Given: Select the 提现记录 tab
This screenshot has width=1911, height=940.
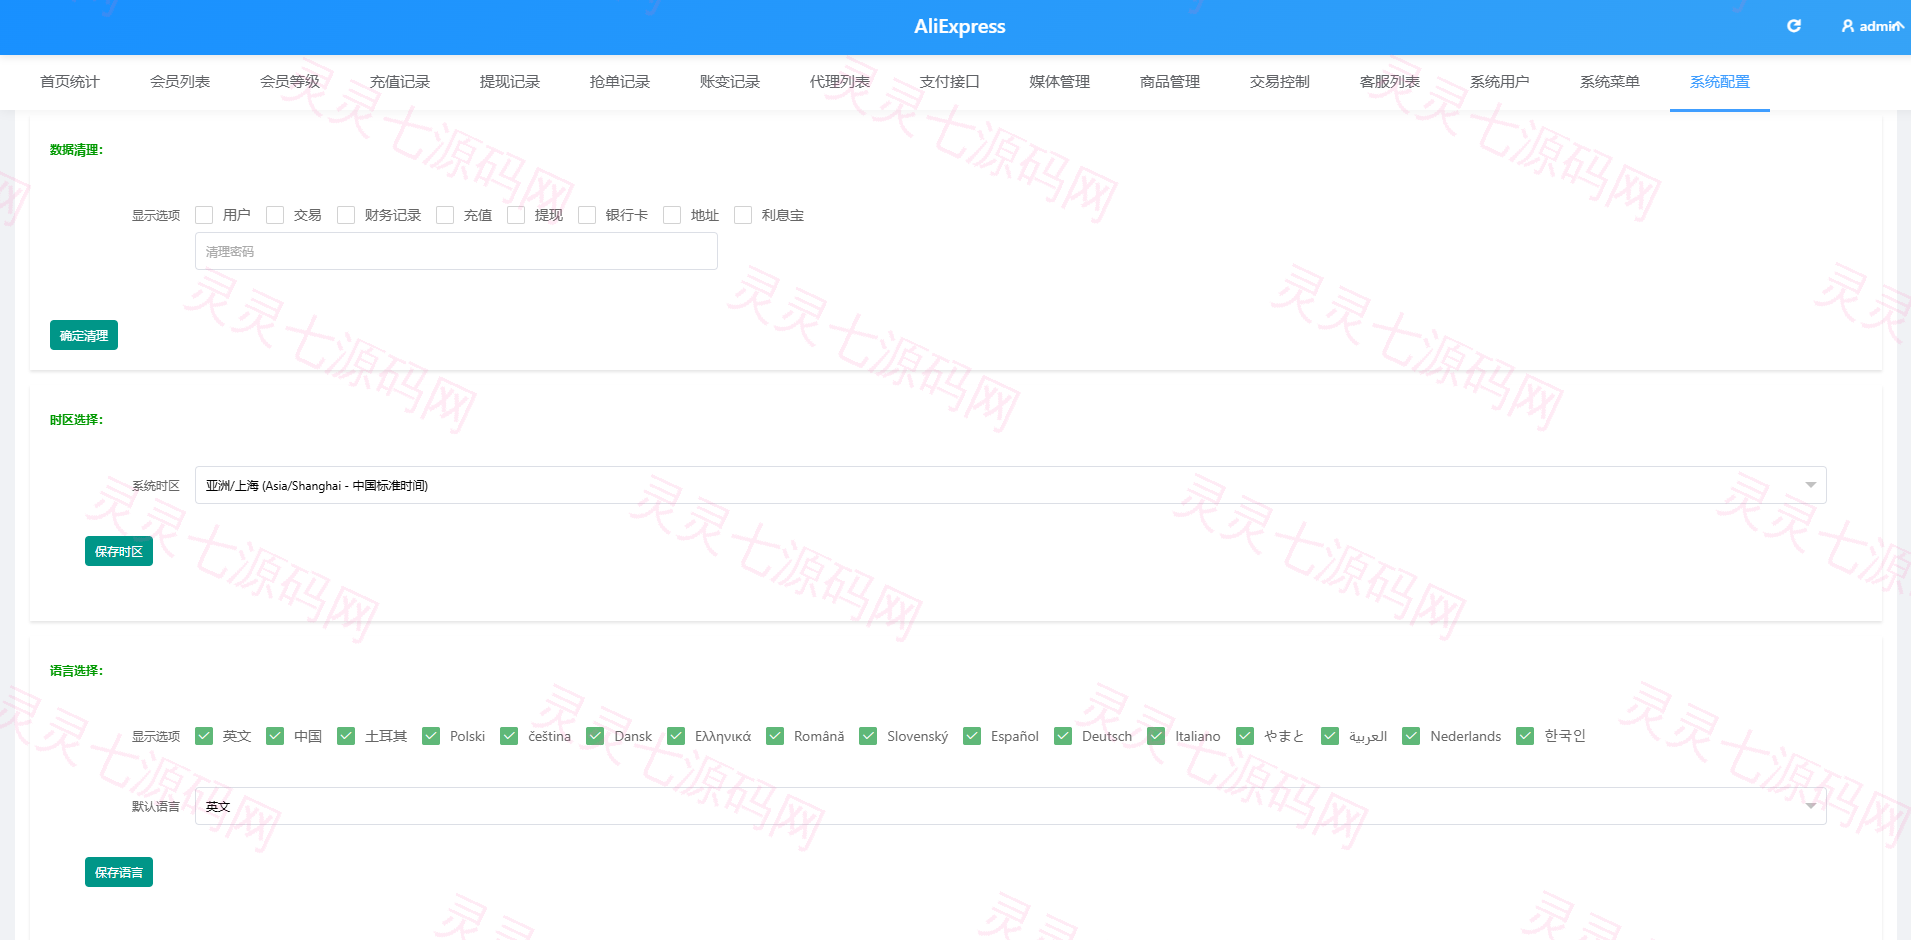Looking at the screenshot, I should point(510,82).
